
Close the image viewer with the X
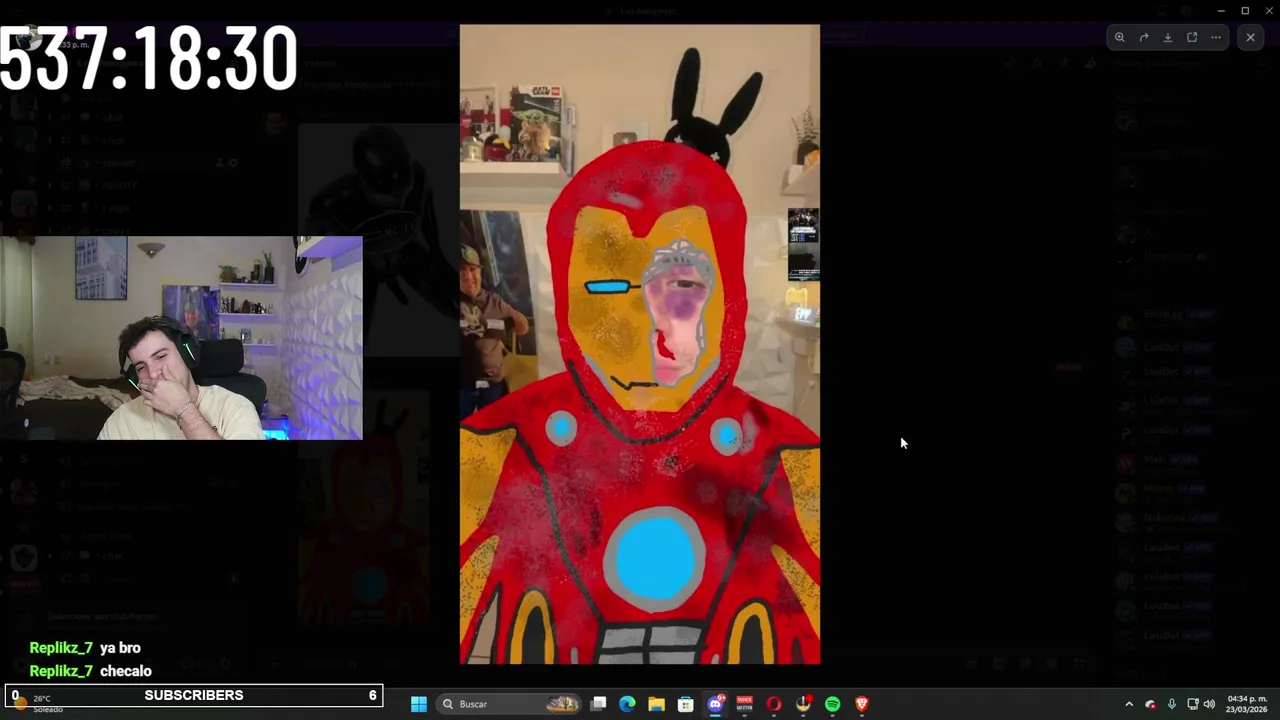[1250, 37]
